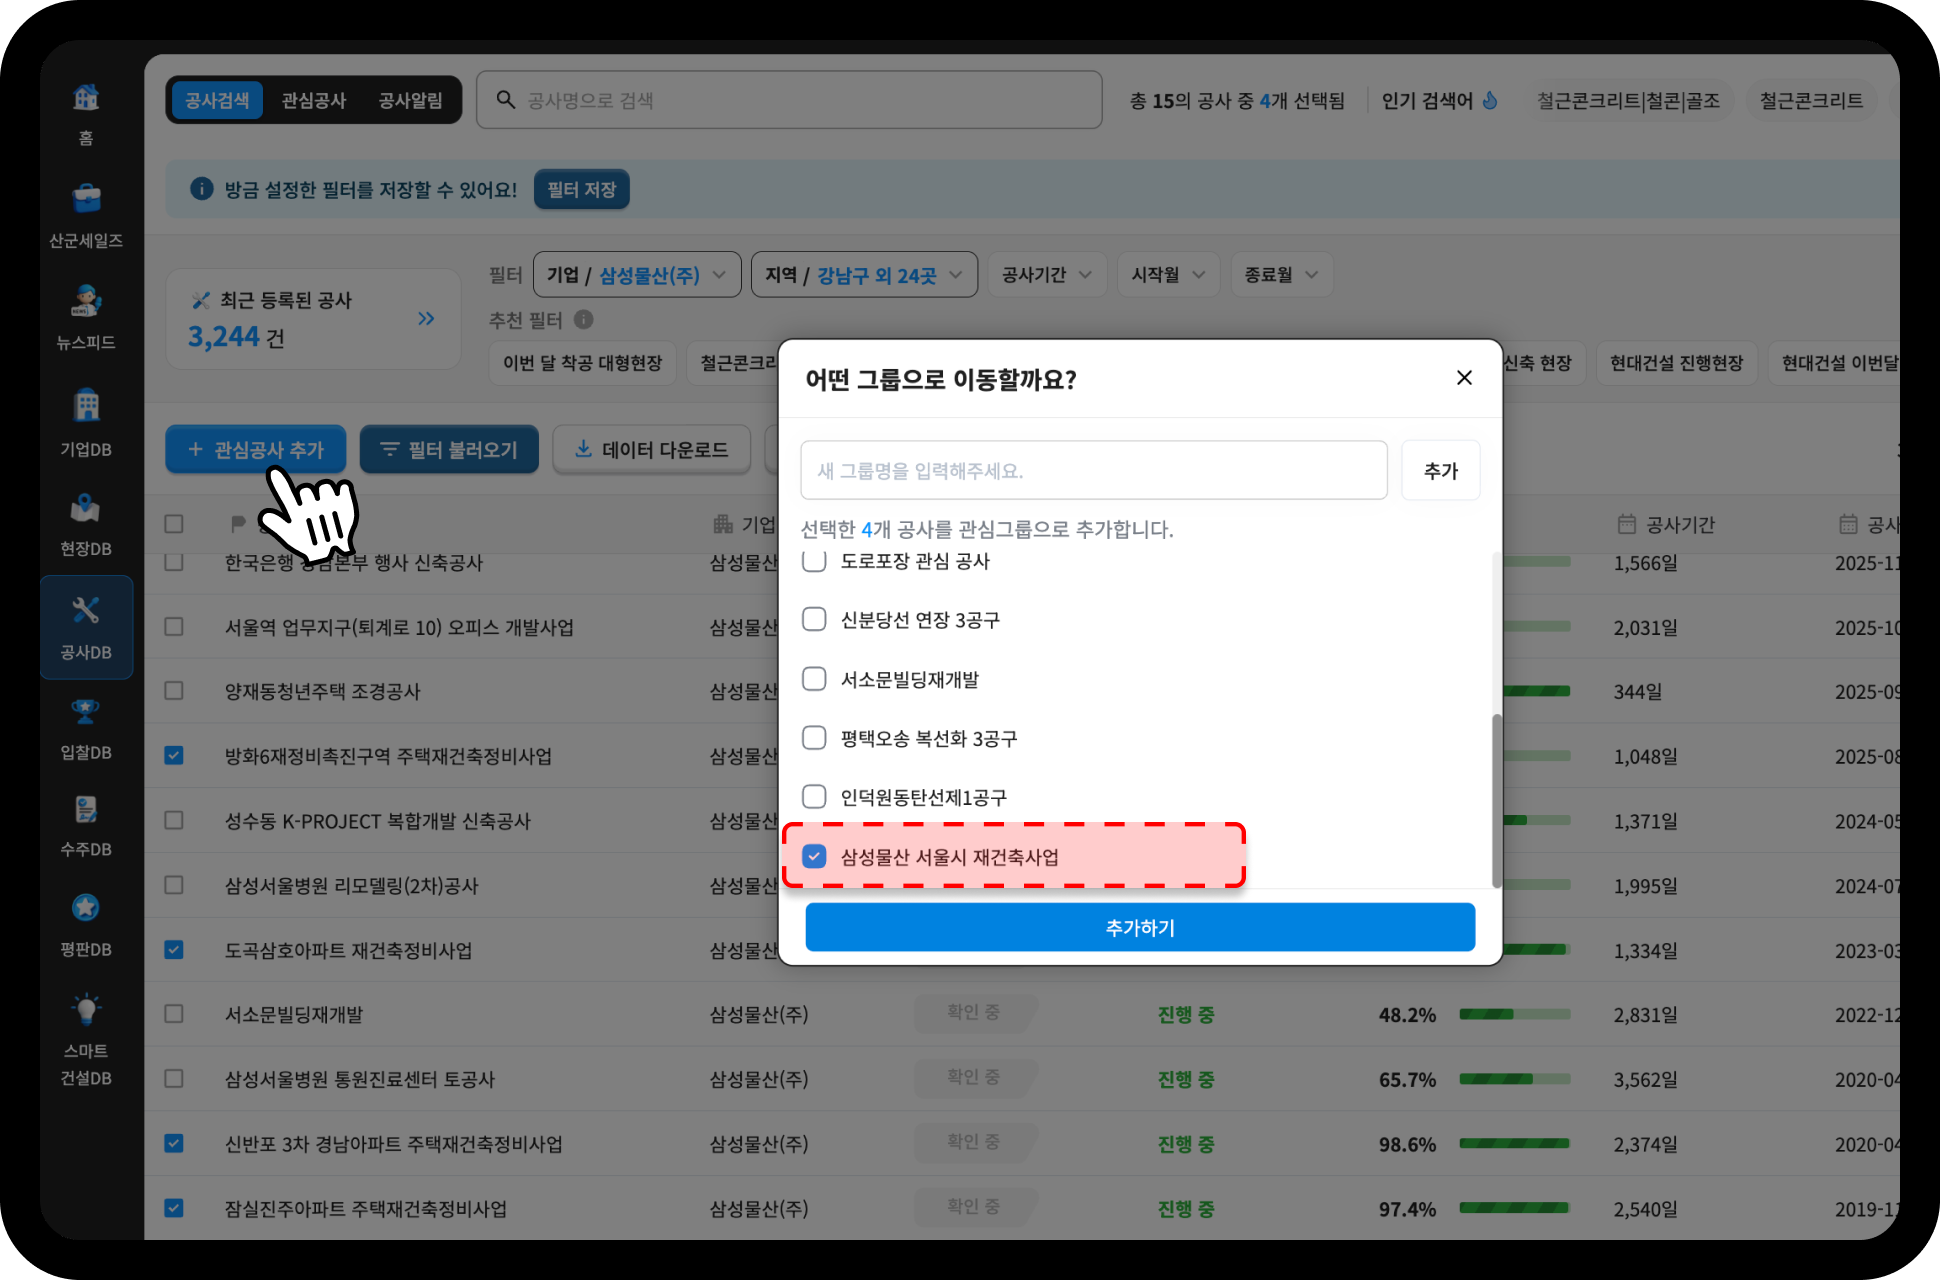Close the group selection dialog
Image resolution: width=1940 pixels, height=1280 pixels.
tap(1464, 378)
